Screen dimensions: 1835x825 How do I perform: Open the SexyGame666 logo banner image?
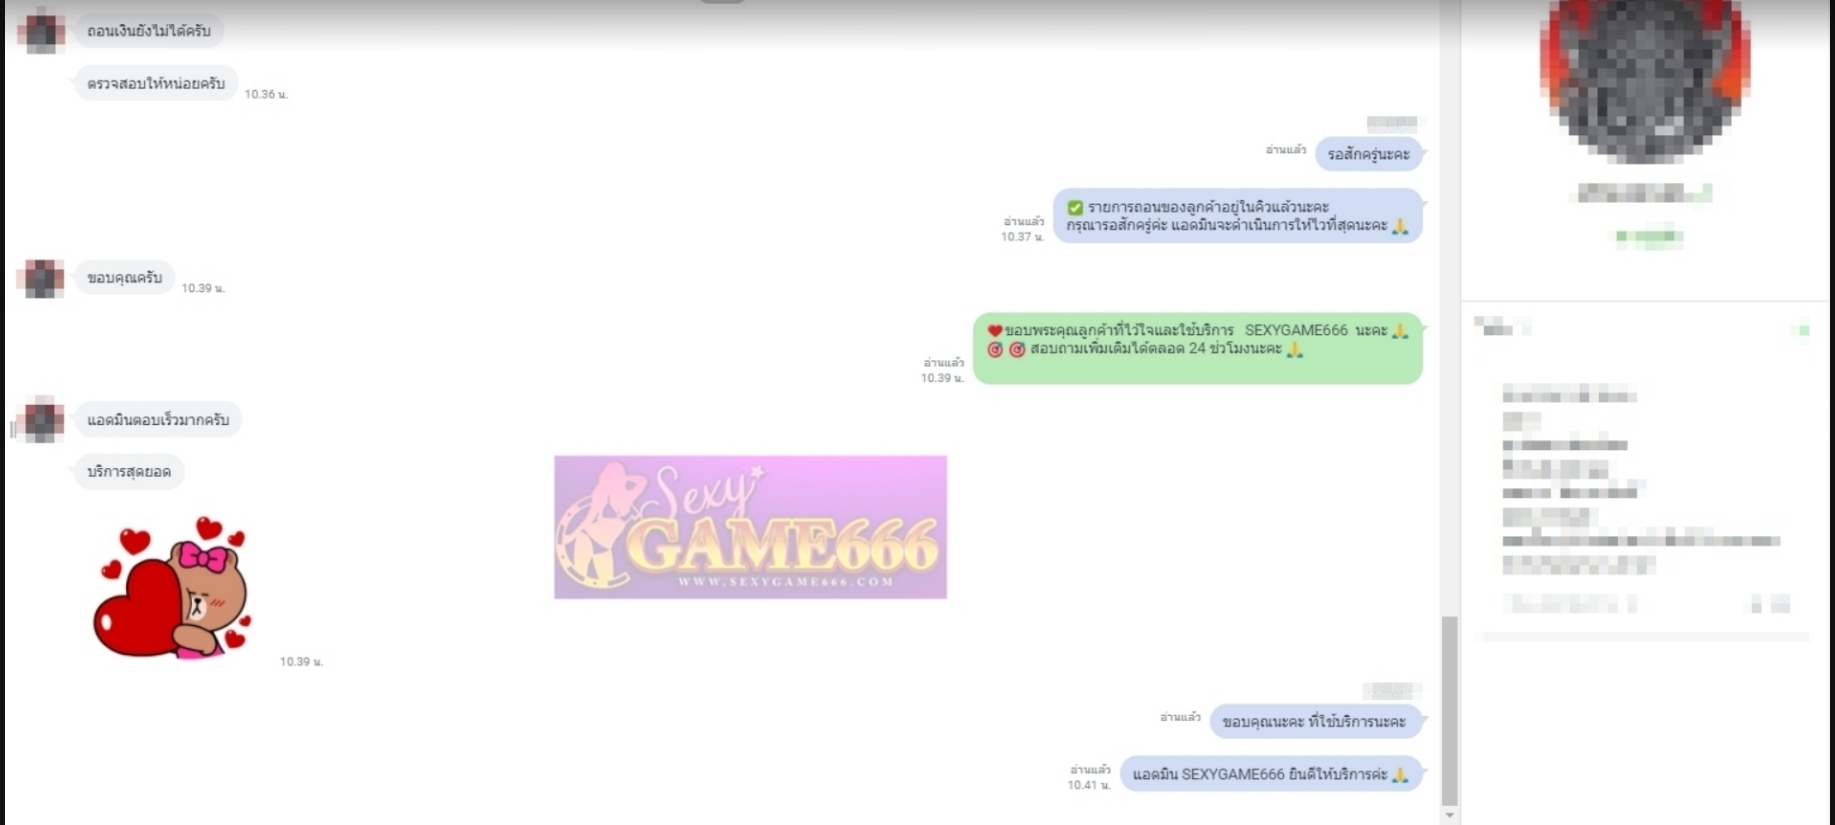coord(750,527)
